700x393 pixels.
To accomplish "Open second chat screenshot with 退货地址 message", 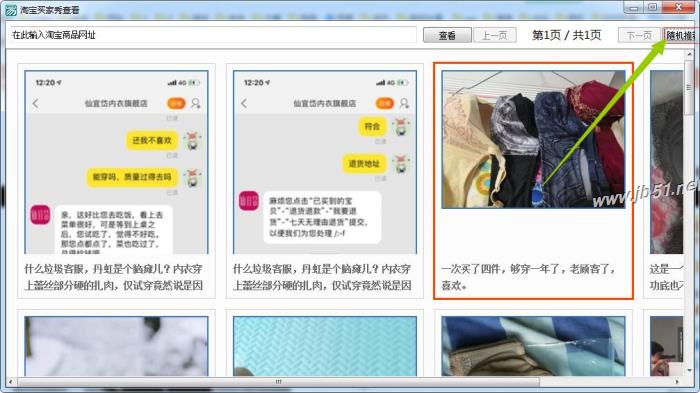I will tap(325, 162).
